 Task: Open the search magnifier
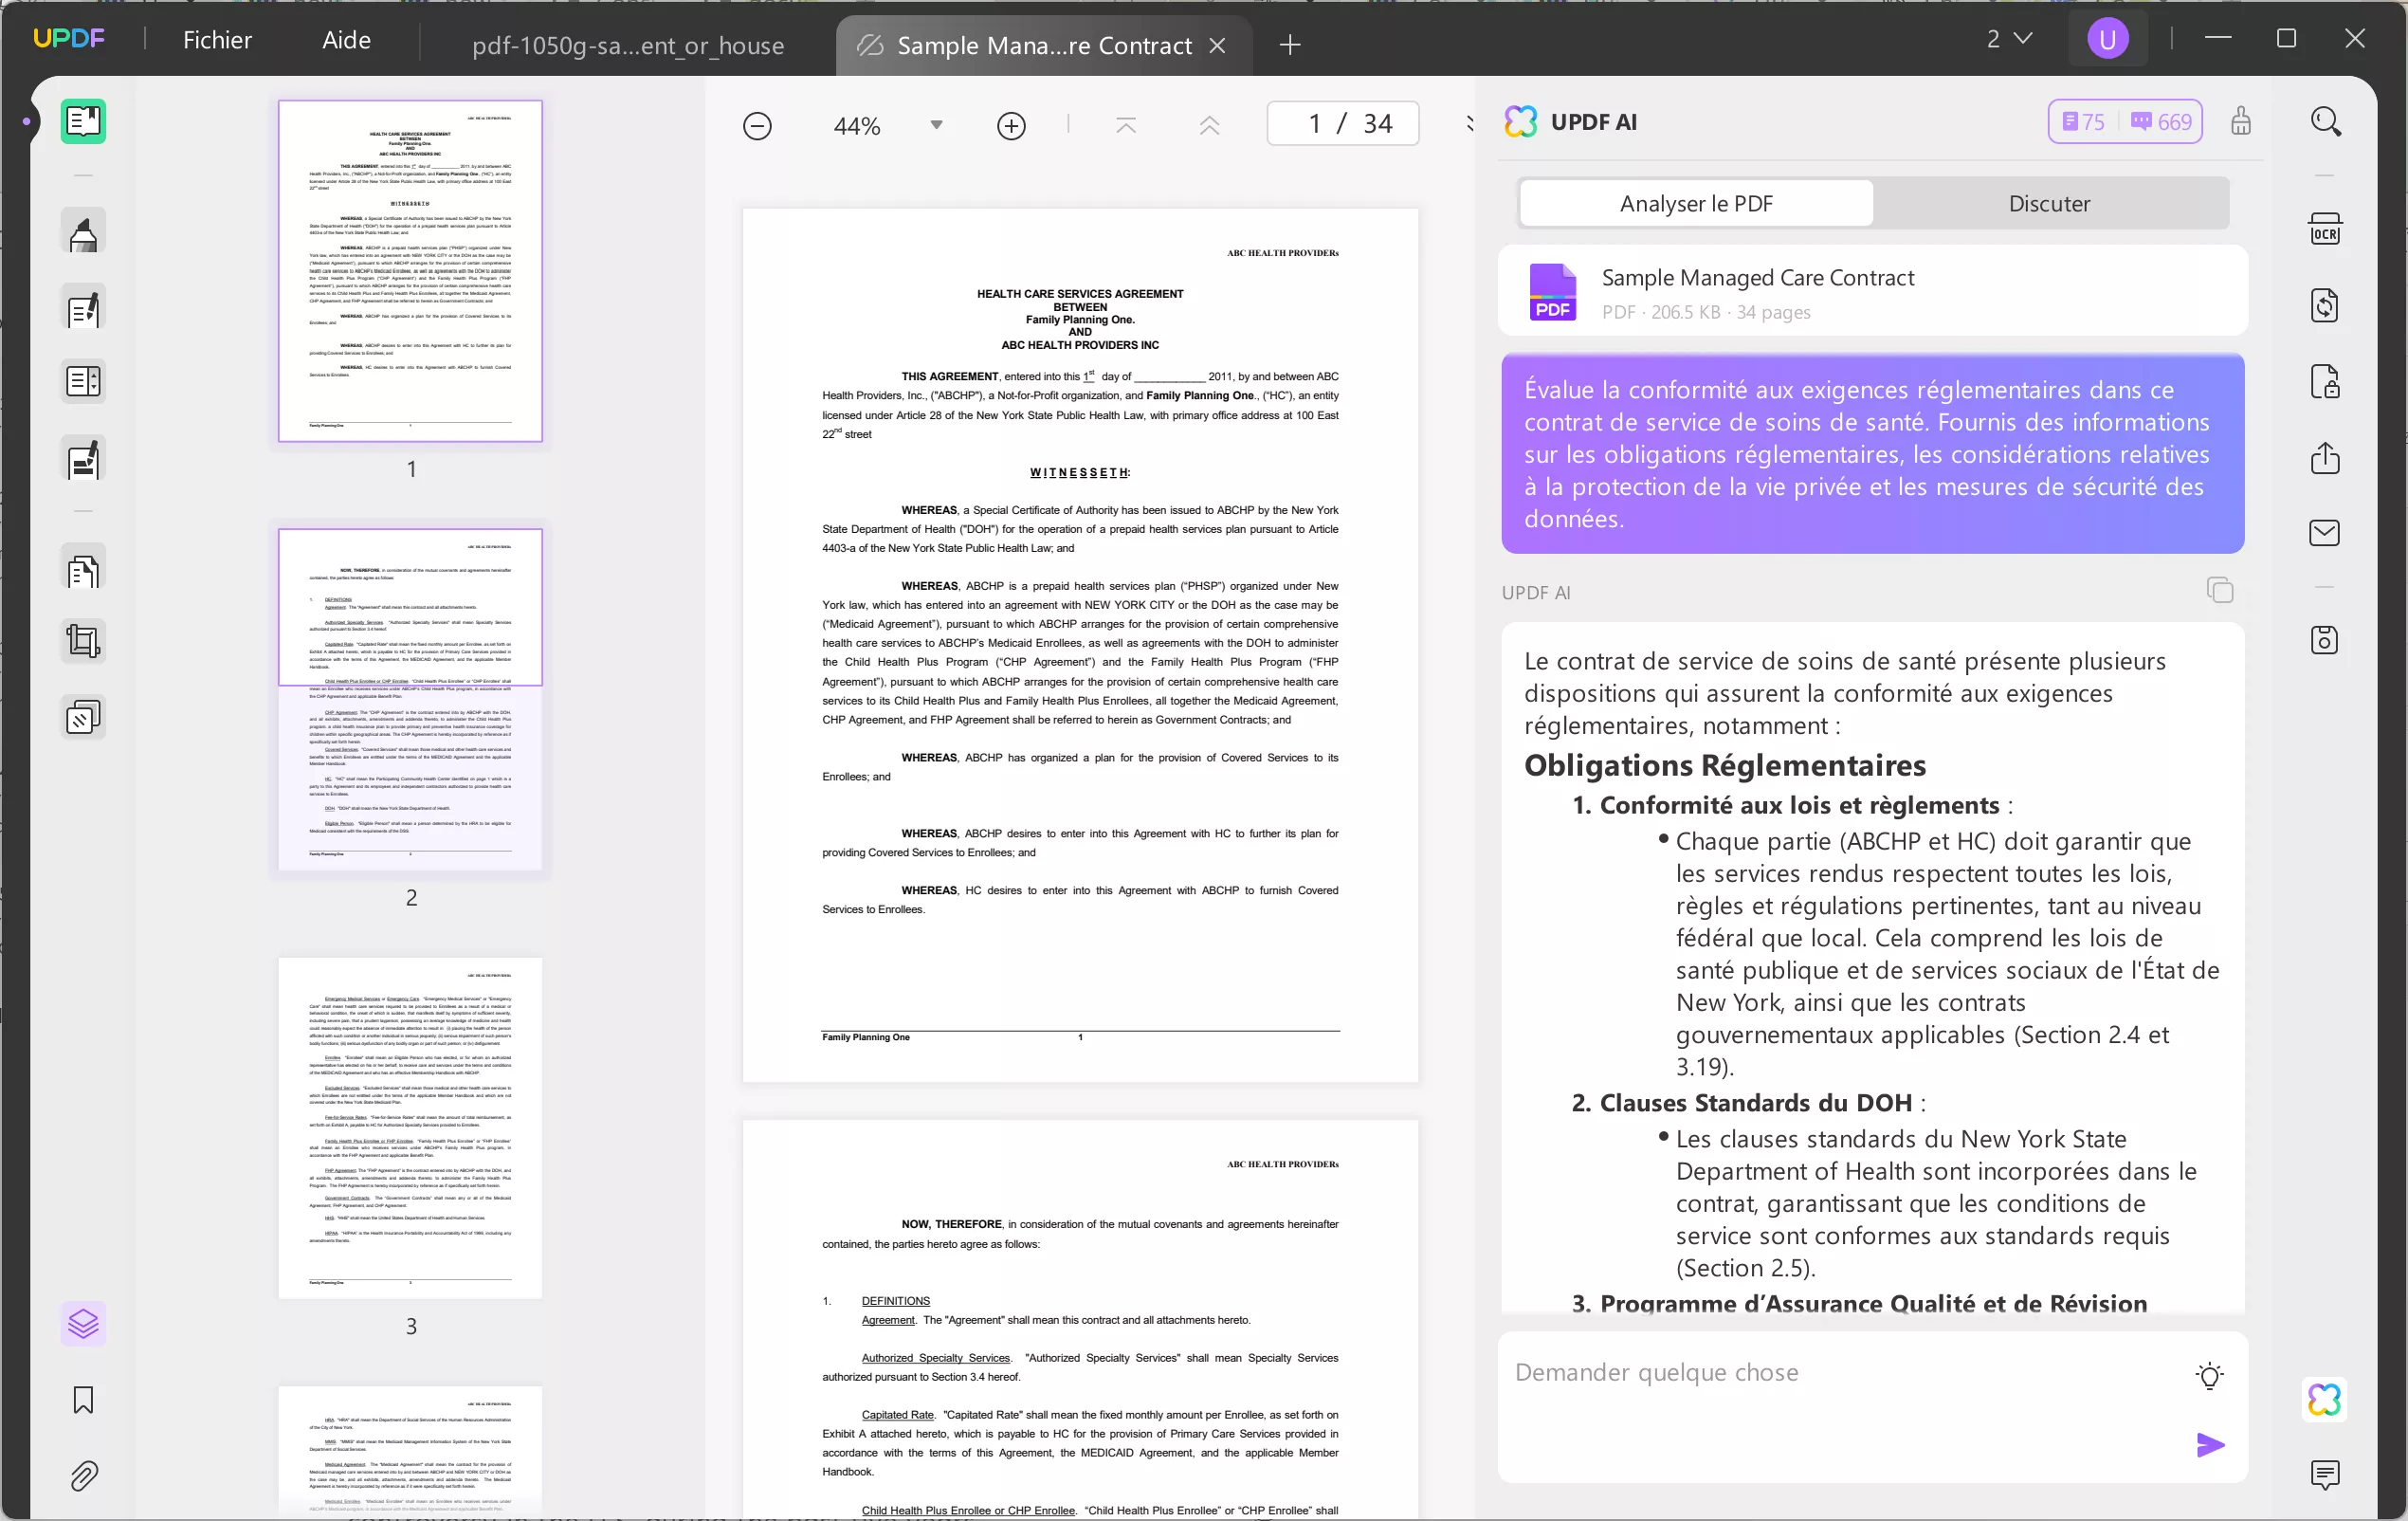pos(2326,120)
